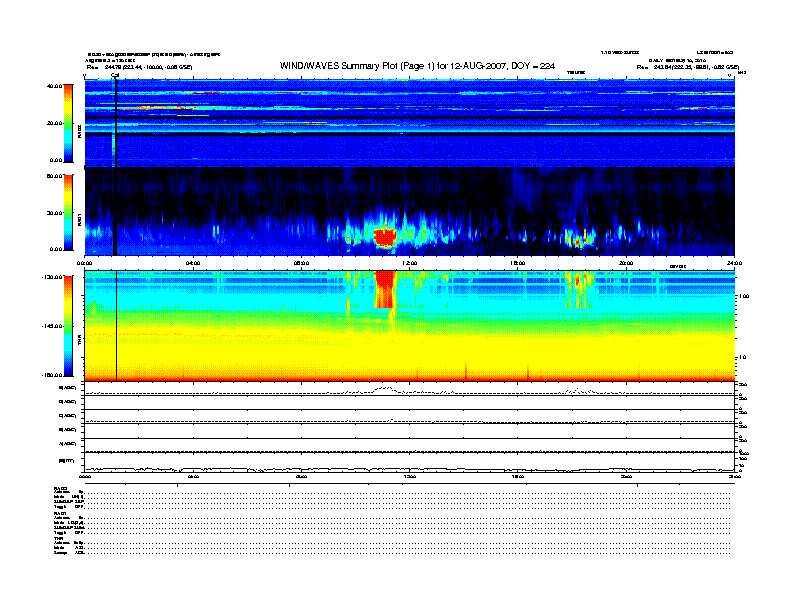
Task: Click the 16:00 label under RAD1 spectrogram
Action: tap(518, 263)
